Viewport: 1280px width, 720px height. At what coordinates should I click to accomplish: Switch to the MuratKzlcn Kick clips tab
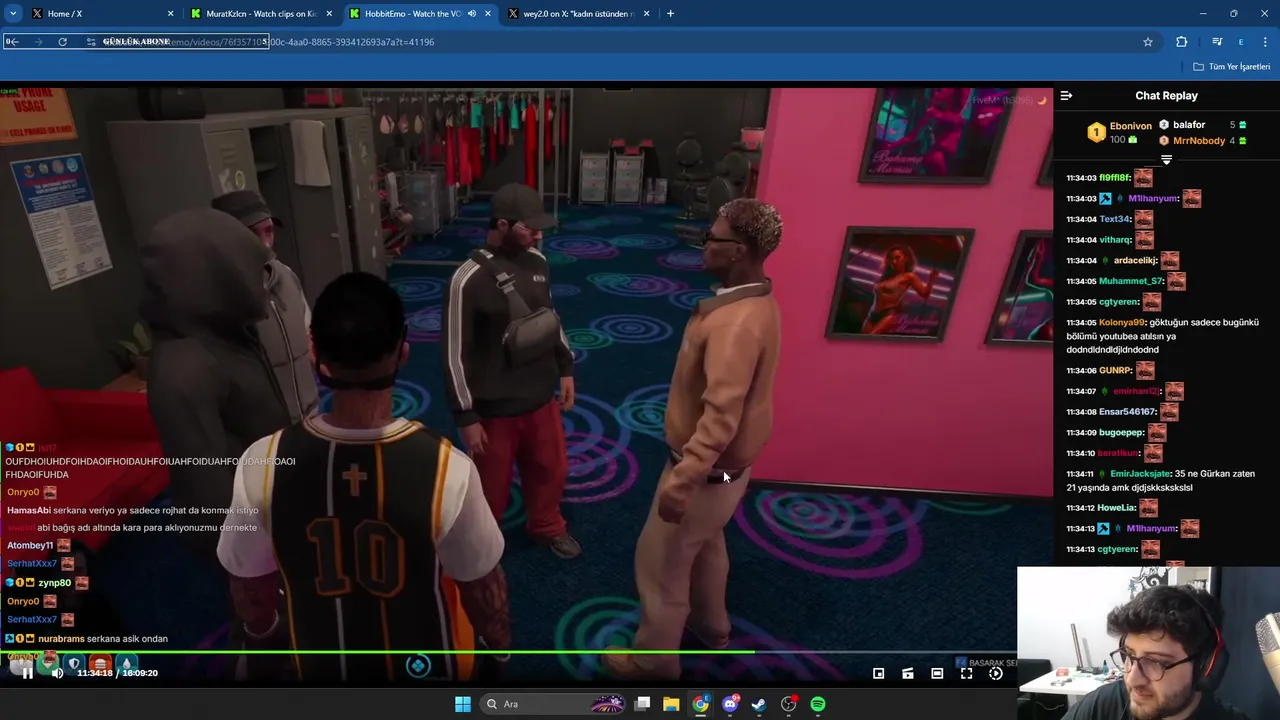pyautogui.click(x=260, y=14)
